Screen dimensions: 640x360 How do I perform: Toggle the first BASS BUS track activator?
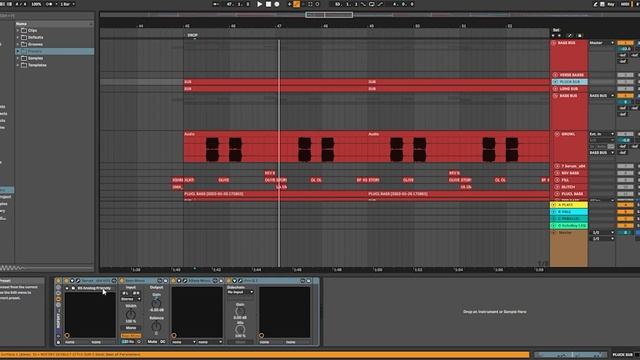pyautogui.click(x=625, y=43)
